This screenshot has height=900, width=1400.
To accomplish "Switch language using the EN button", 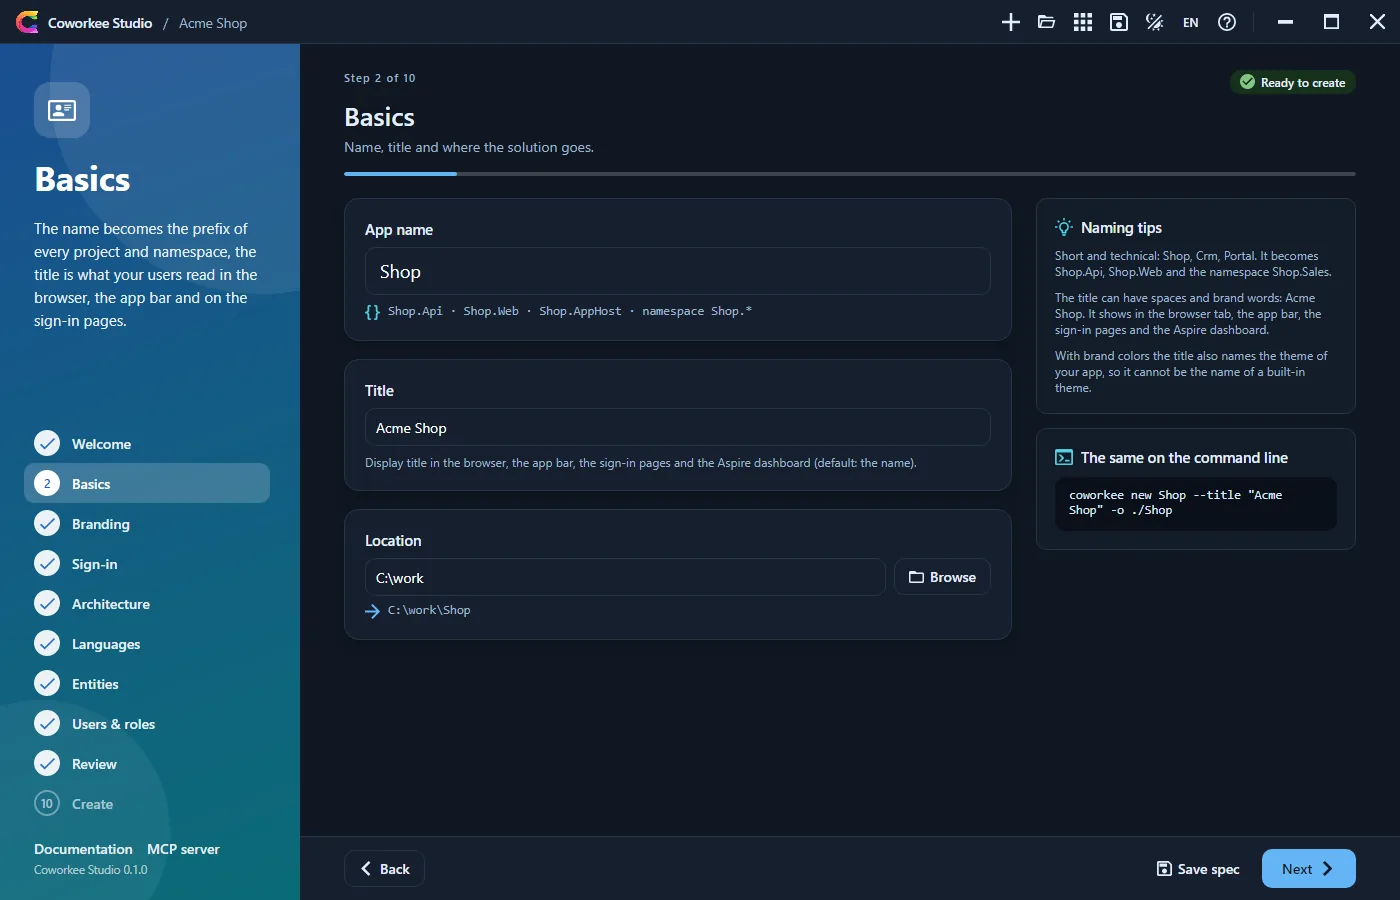I will [x=1191, y=22].
